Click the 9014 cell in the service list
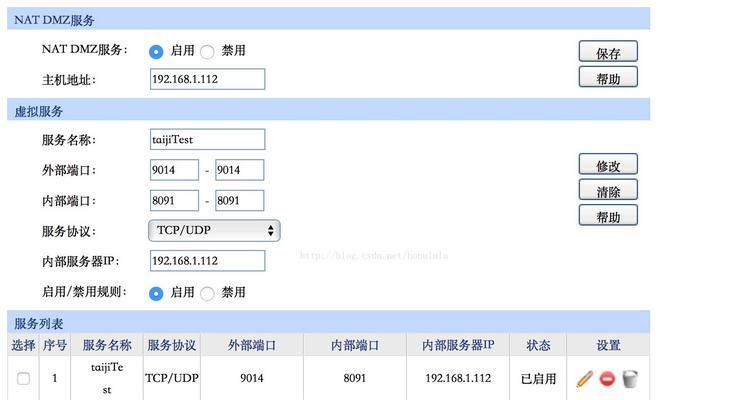The width and height of the screenshot is (738, 400). pos(252,378)
